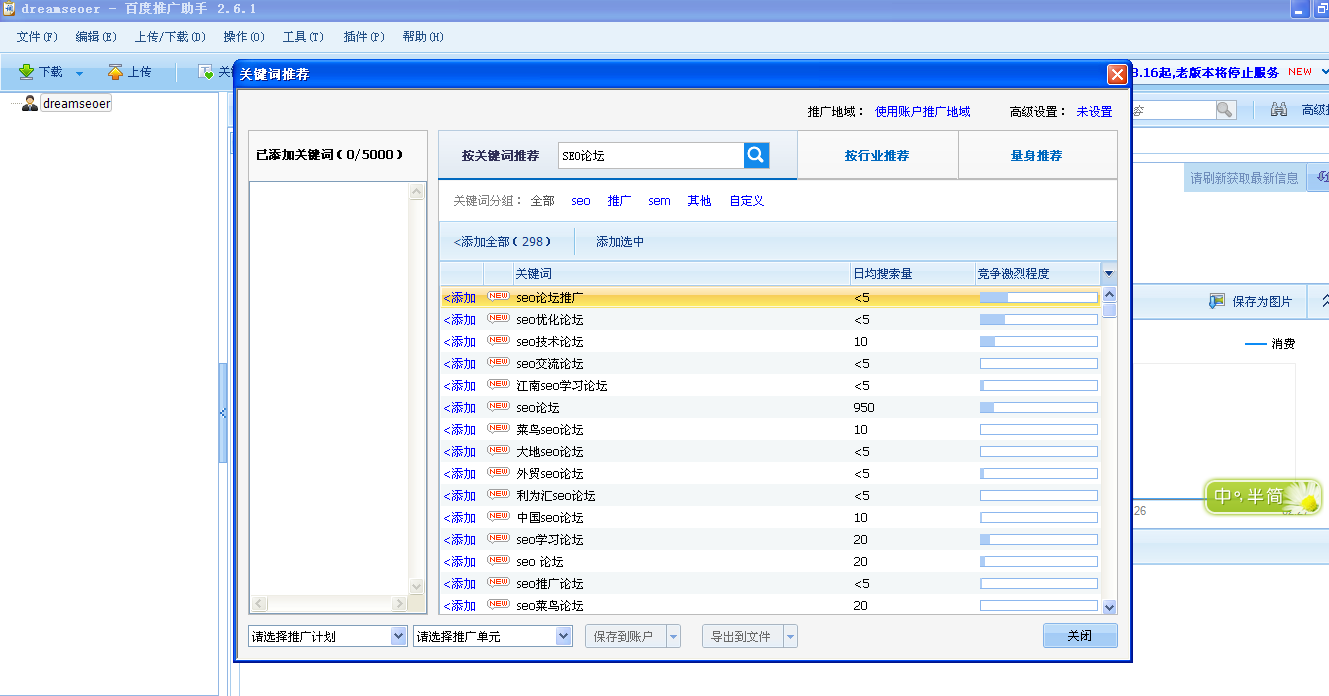Switch to the 量身推荐 tab
1329x696 pixels.
(x=1036, y=156)
